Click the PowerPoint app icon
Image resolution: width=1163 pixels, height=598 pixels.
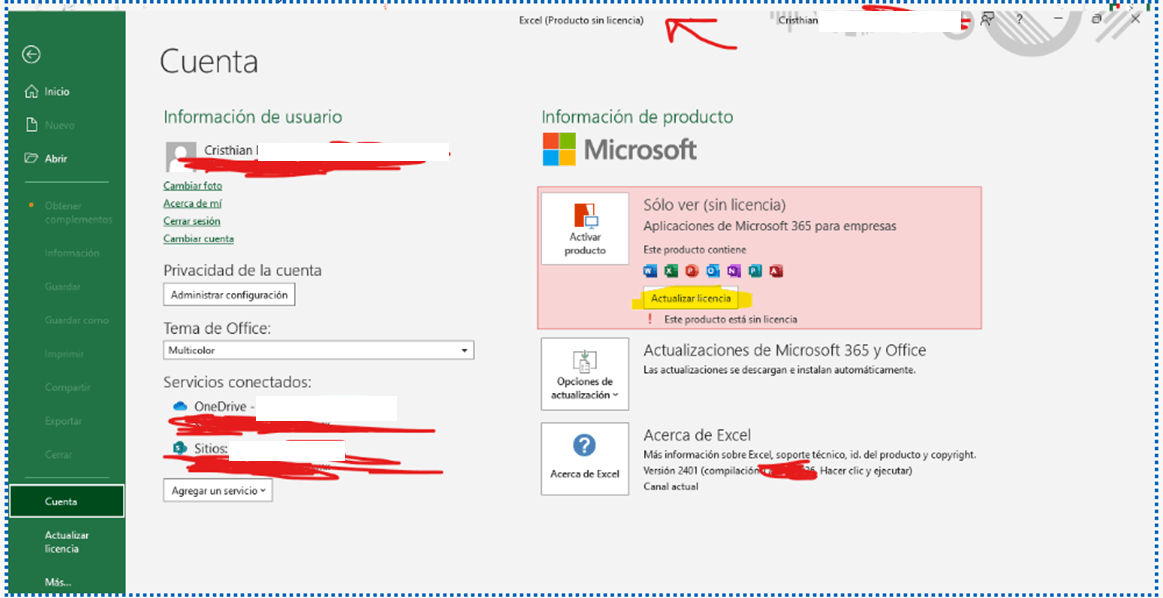[692, 271]
